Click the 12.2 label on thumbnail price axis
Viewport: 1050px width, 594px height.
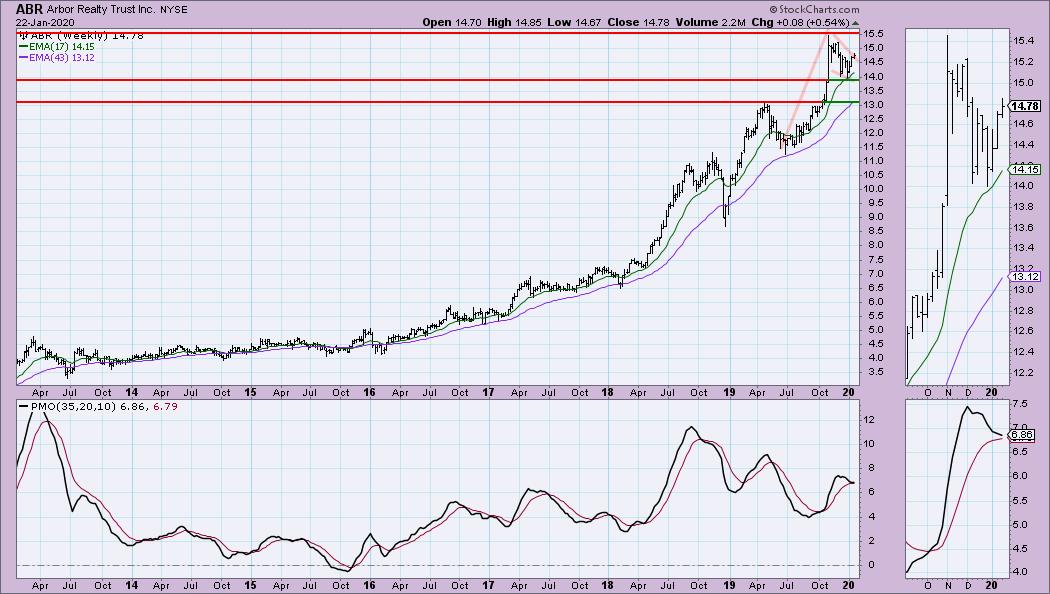coord(1024,372)
